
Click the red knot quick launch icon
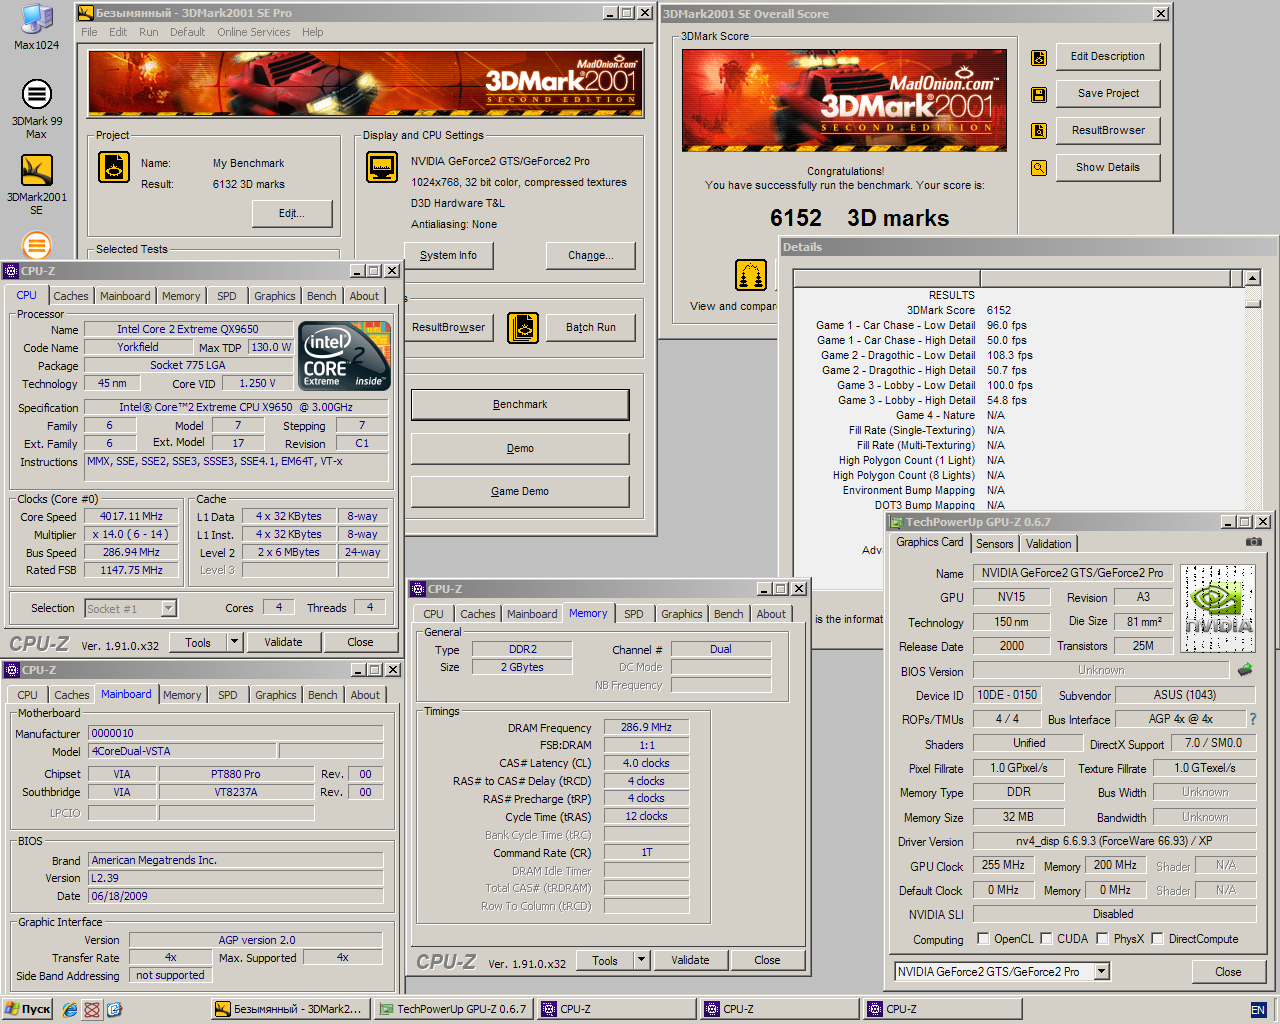coord(91,1010)
